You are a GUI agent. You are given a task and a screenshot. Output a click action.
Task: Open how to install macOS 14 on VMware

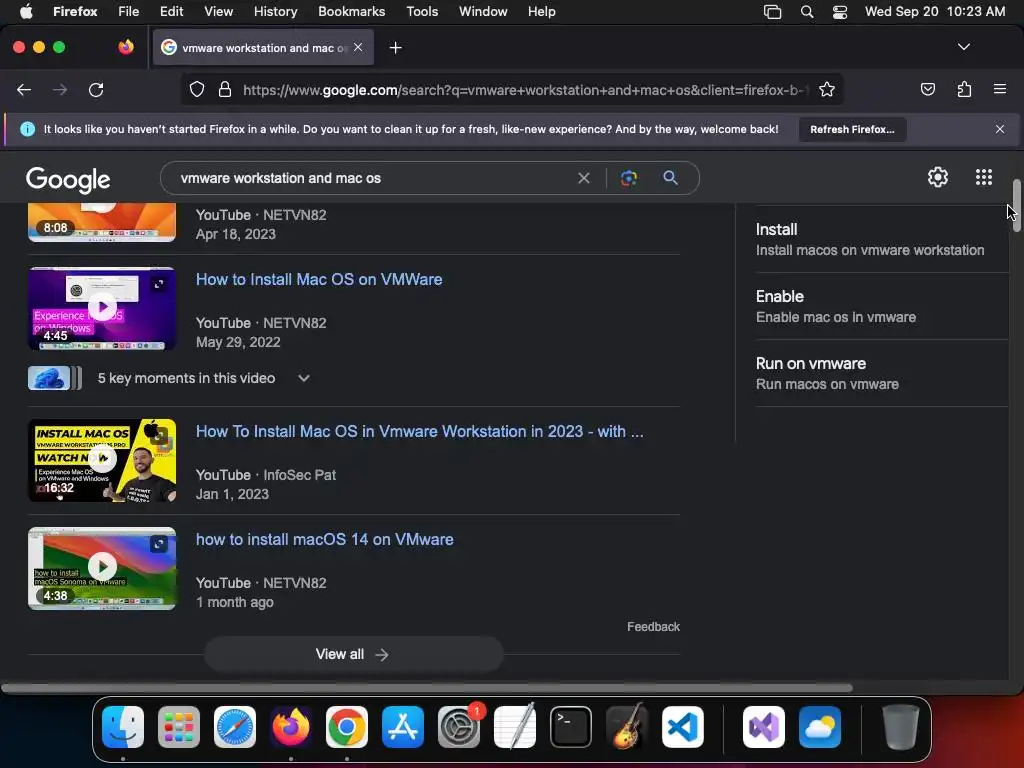(x=325, y=539)
